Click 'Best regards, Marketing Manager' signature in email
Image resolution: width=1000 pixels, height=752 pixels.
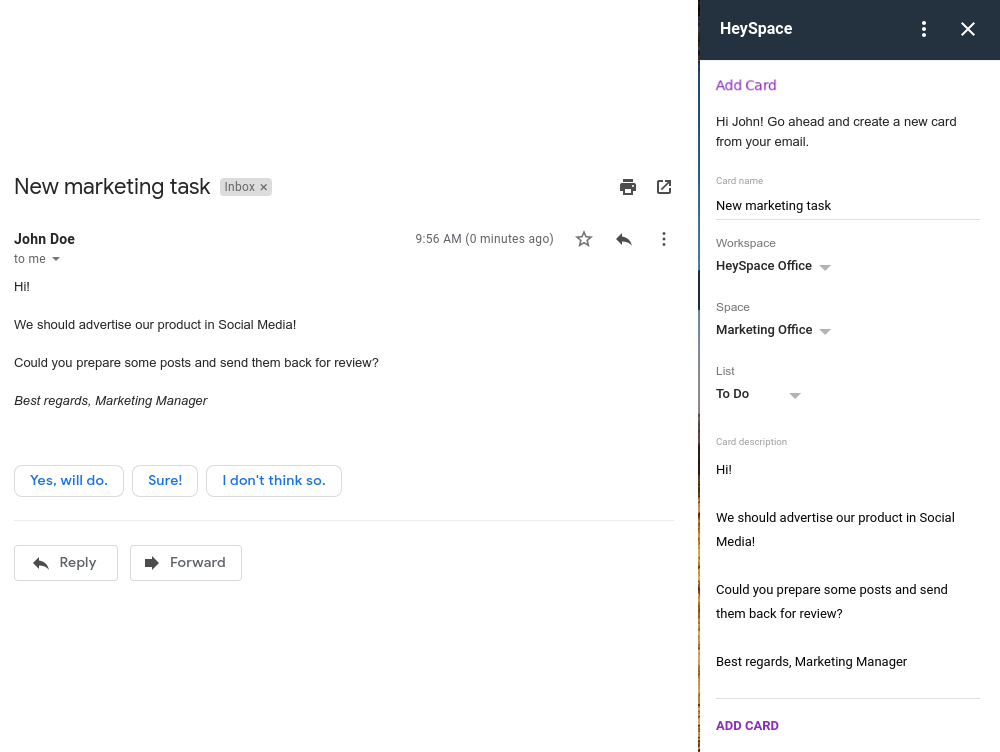pos(111,401)
